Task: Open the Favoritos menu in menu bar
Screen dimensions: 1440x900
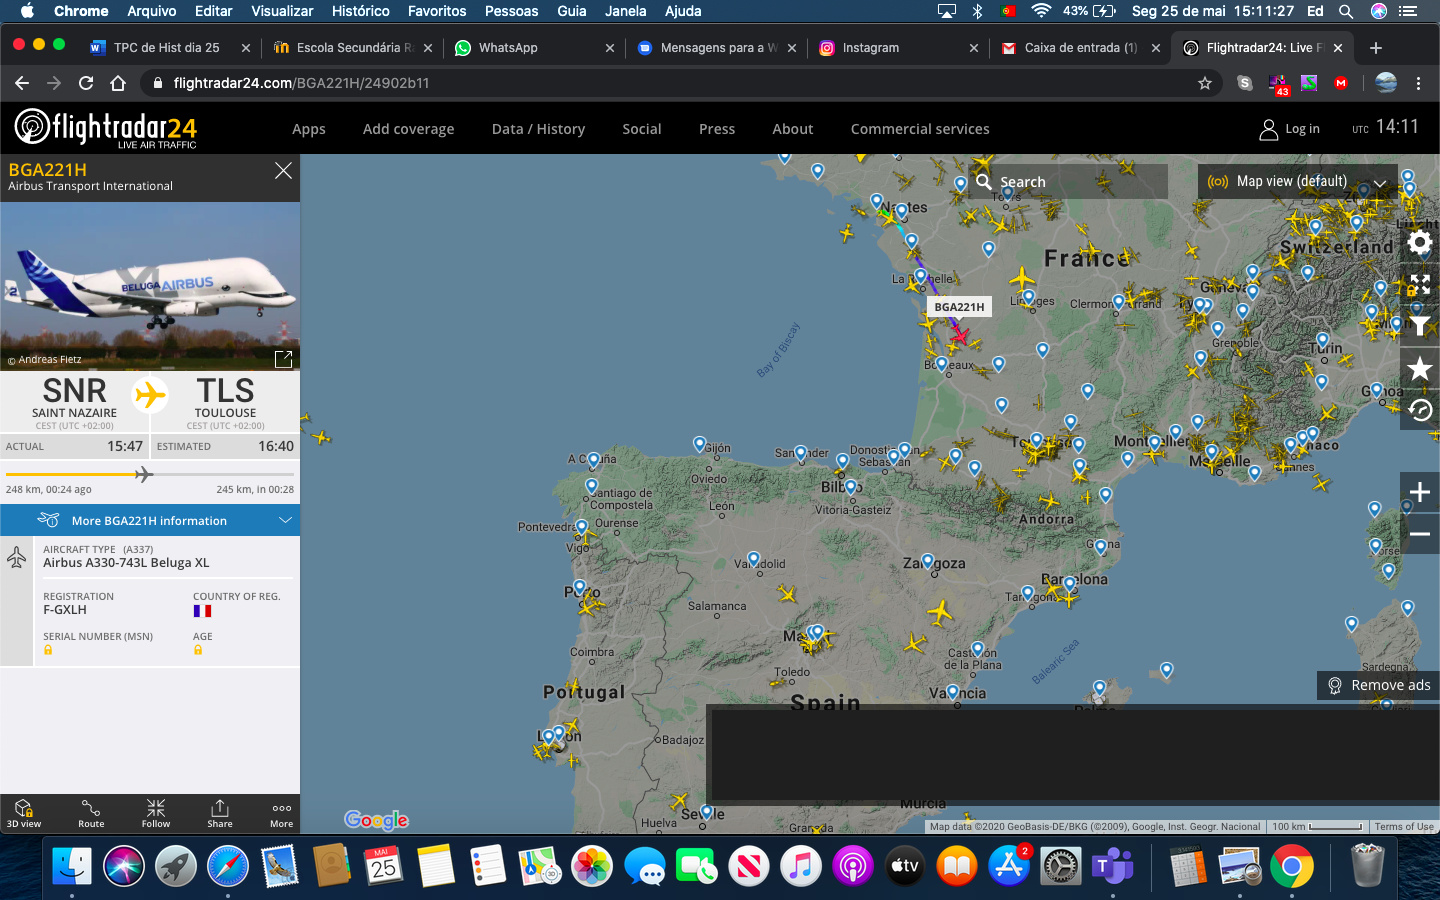Action: point(437,11)
